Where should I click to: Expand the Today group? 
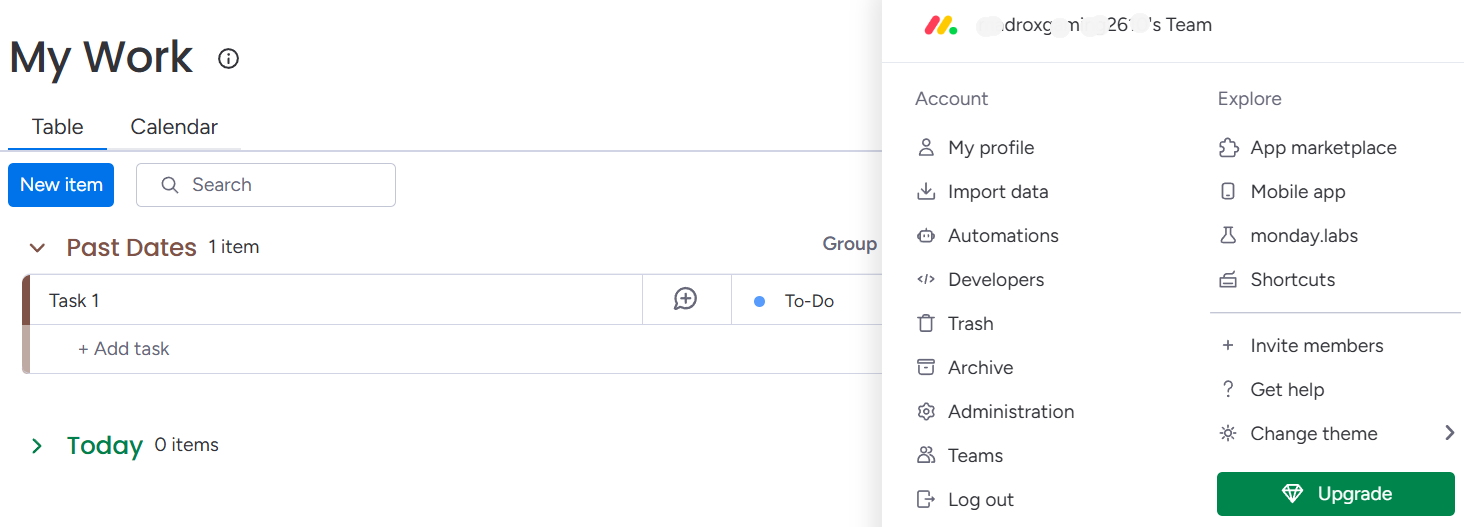37,445
